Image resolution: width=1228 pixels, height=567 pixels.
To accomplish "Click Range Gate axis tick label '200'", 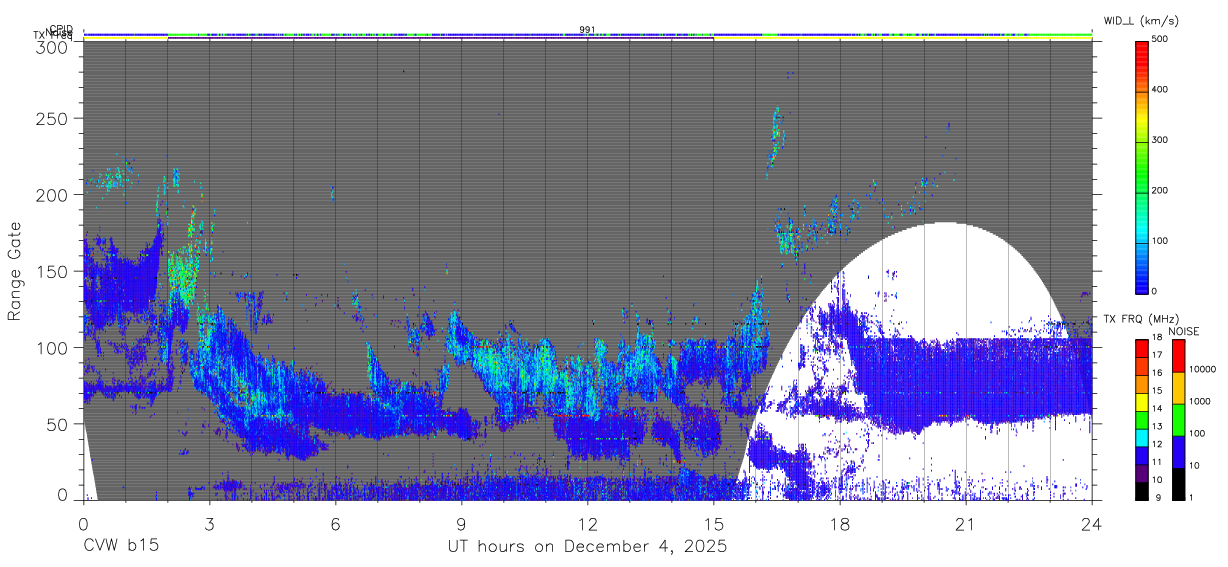I will click(52, 194).
